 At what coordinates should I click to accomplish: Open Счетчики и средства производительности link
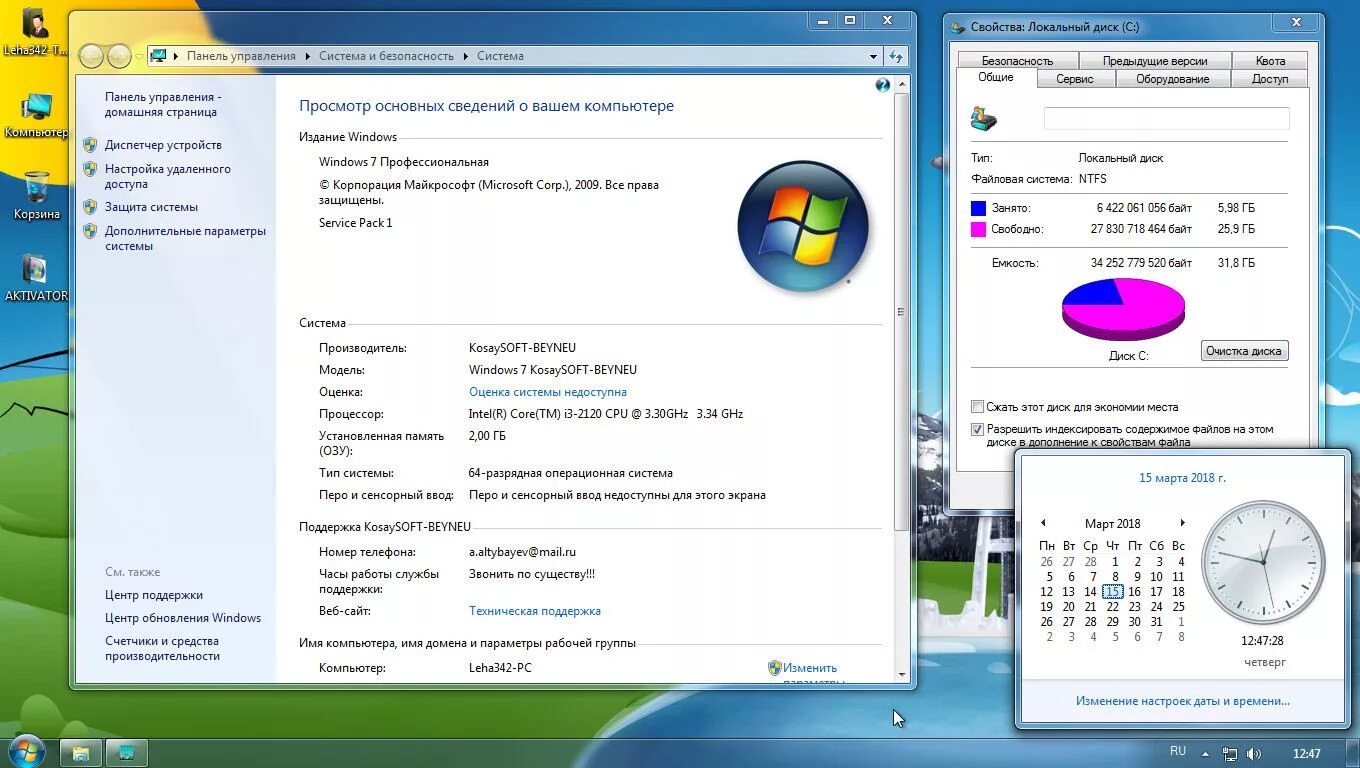point(162,648)
